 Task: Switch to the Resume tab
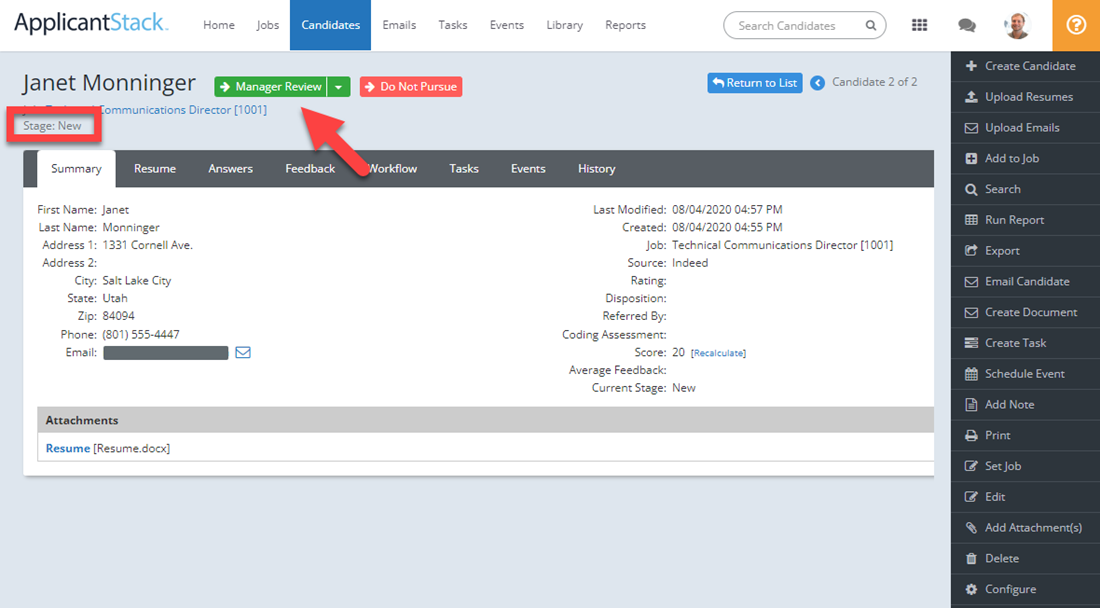[155, 169]
